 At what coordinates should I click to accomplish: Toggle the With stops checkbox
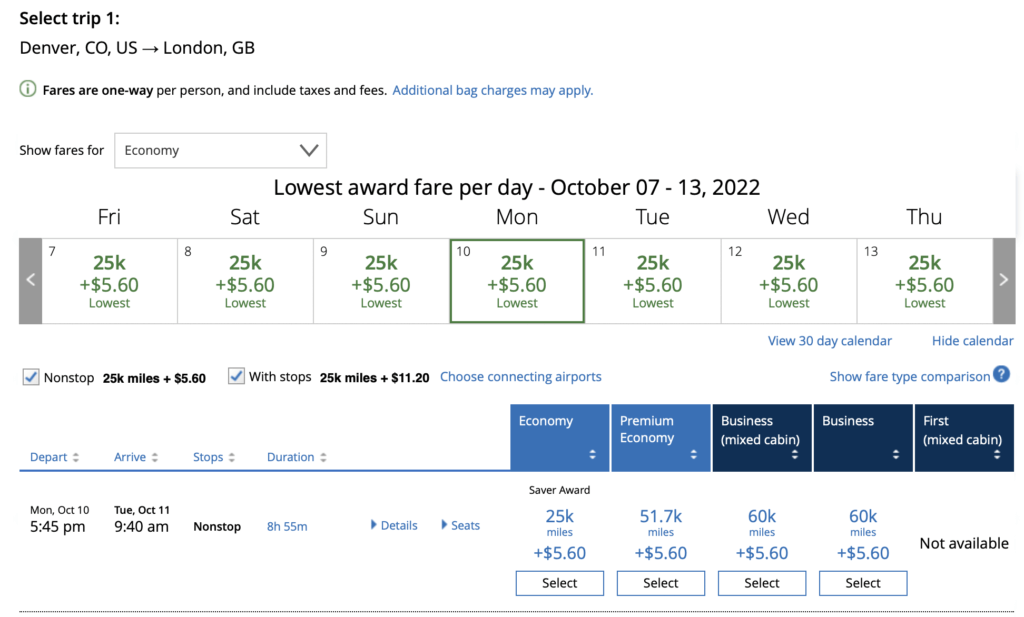coord(236,377)
